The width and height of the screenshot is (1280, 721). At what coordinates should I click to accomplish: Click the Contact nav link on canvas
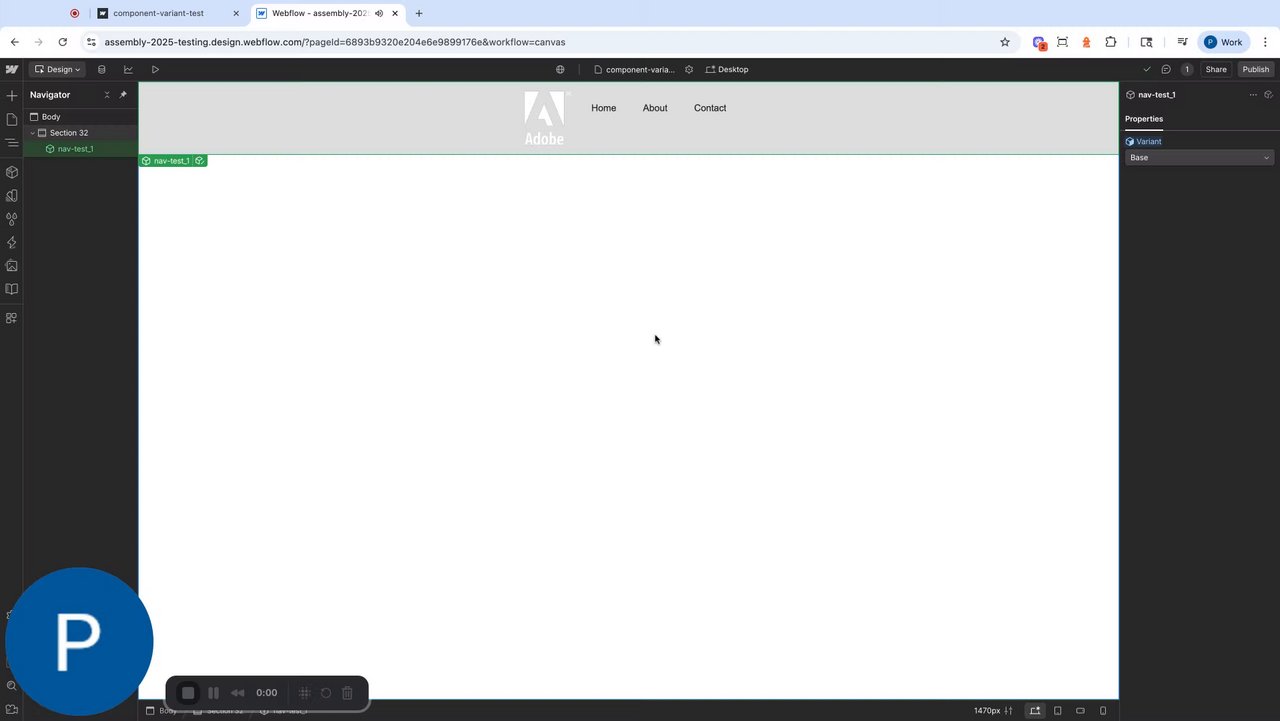[710, 108]
